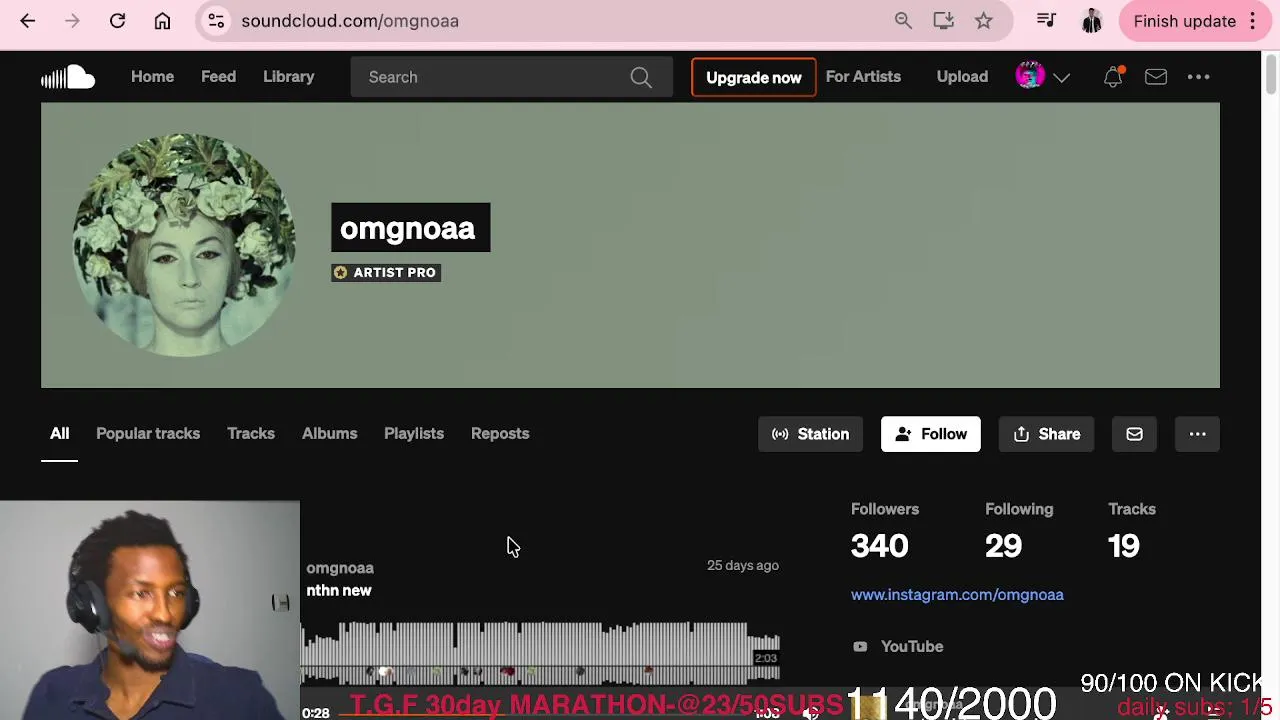Click the 25 days ago timestamp

pos(743,565)
